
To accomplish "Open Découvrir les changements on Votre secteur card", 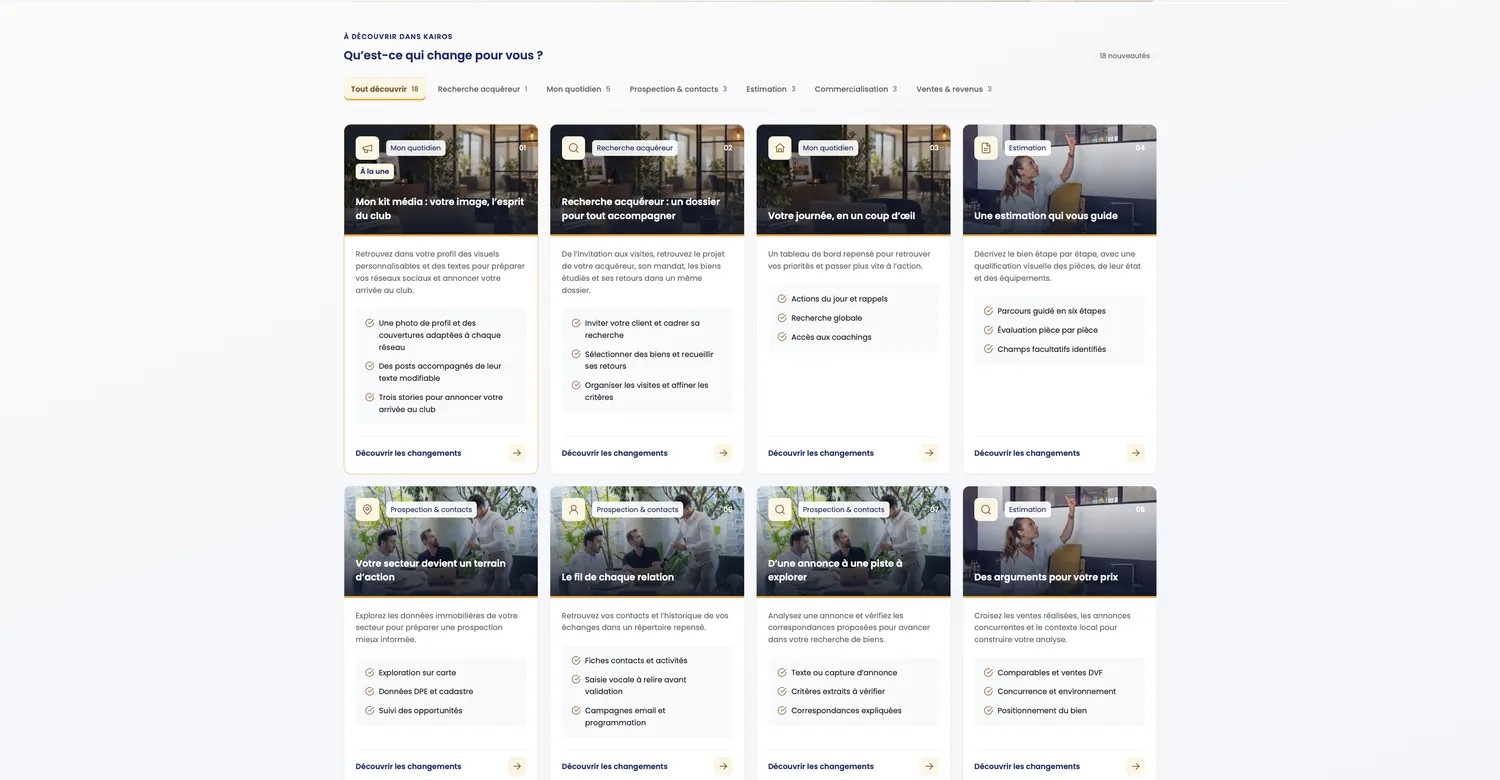I will point(408,767).
